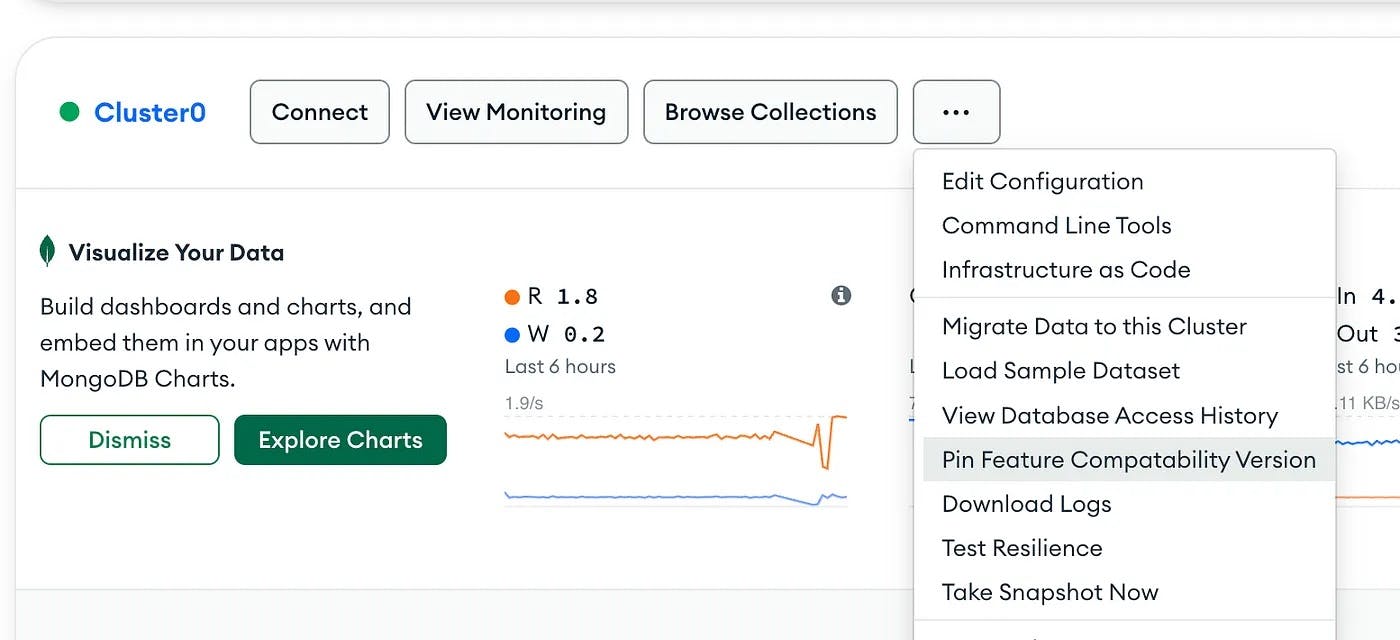Click the blue W legend dot
Viewport: 1400px width, 640px height.
click(x=512, y=335)
